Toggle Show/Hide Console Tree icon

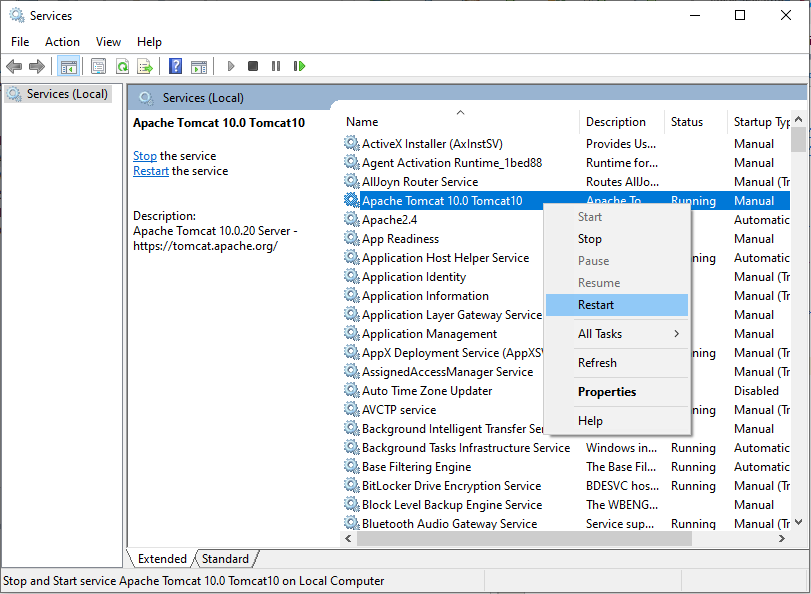point(68,66)
